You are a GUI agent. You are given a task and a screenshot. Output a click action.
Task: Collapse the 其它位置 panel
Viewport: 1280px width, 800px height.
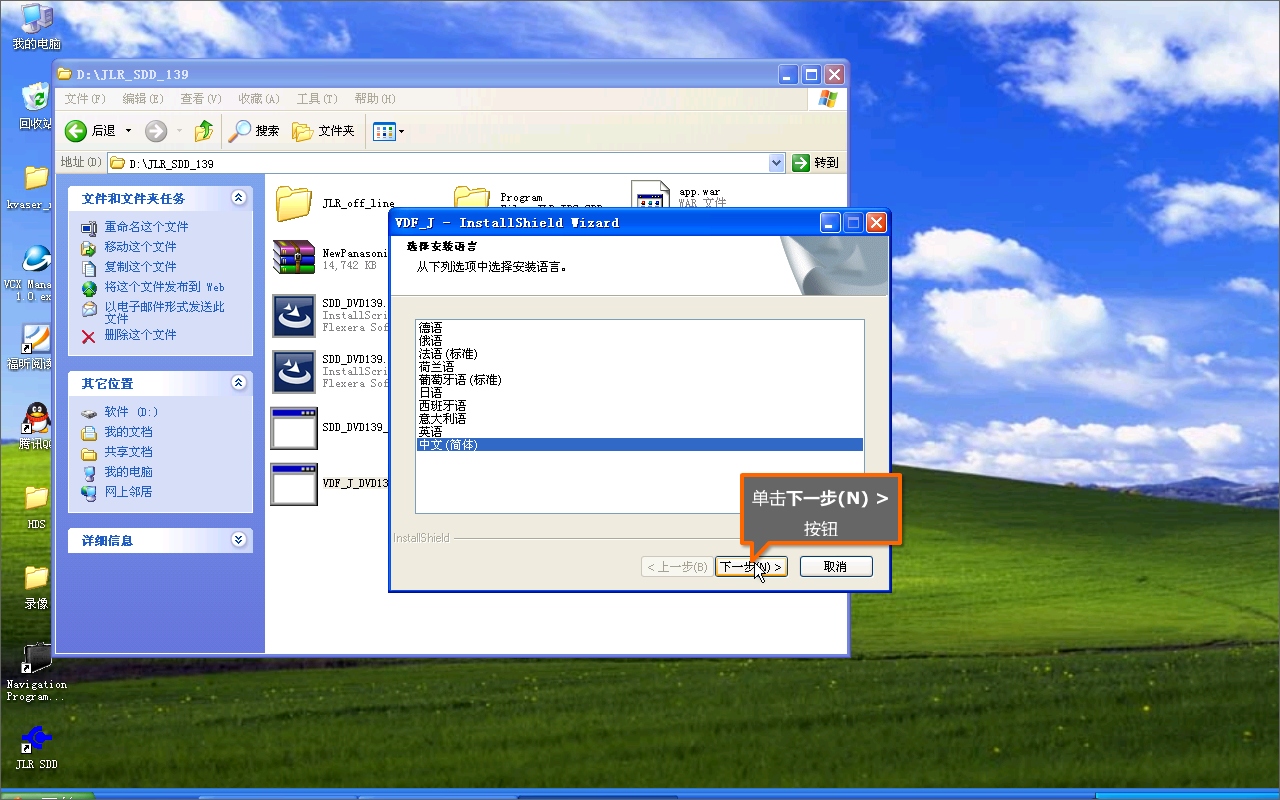coord(238,383)
